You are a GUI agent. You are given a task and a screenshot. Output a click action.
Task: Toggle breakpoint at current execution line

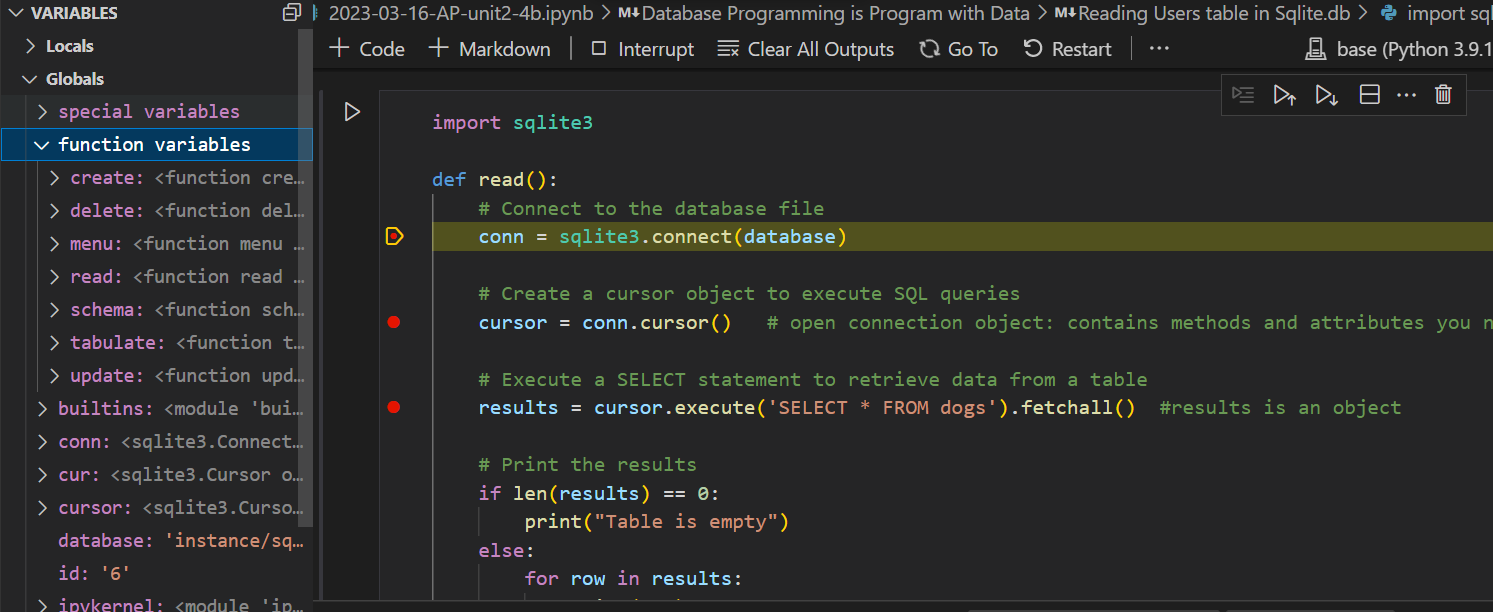[x=394, y=237]
